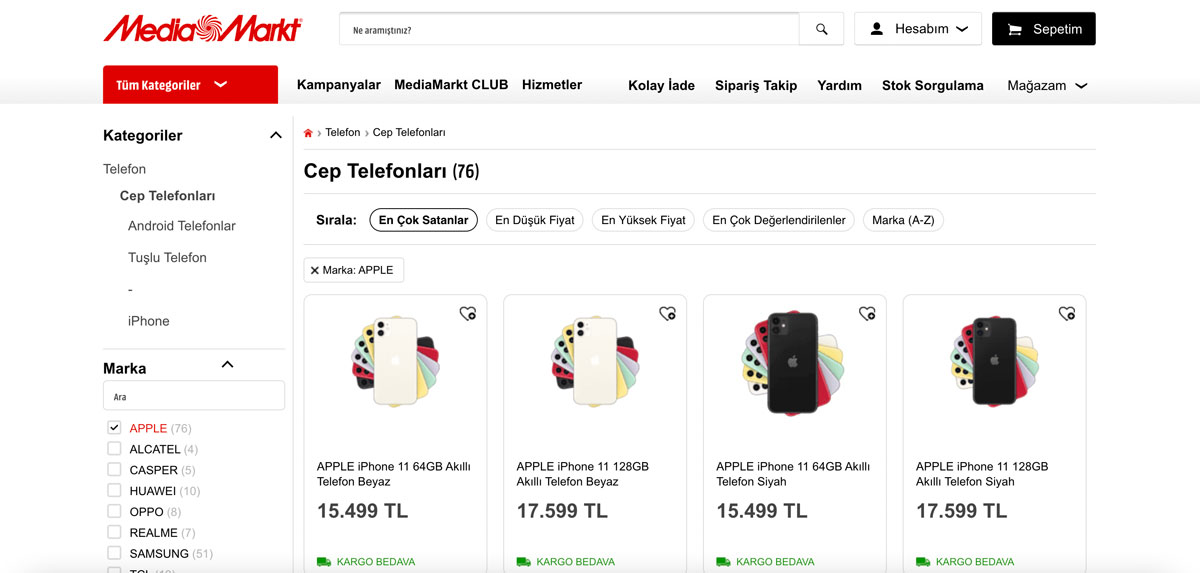
Task: Enable the SAMSUNG brand filter
Action: click(114, 553)
